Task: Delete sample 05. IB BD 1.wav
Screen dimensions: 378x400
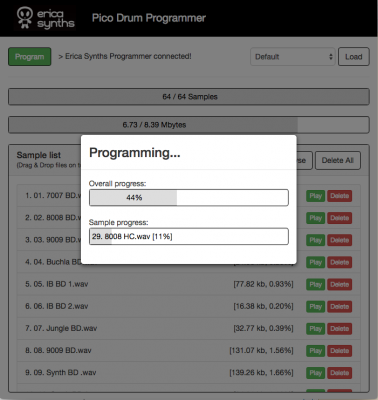Action: [x=339, y=284]
